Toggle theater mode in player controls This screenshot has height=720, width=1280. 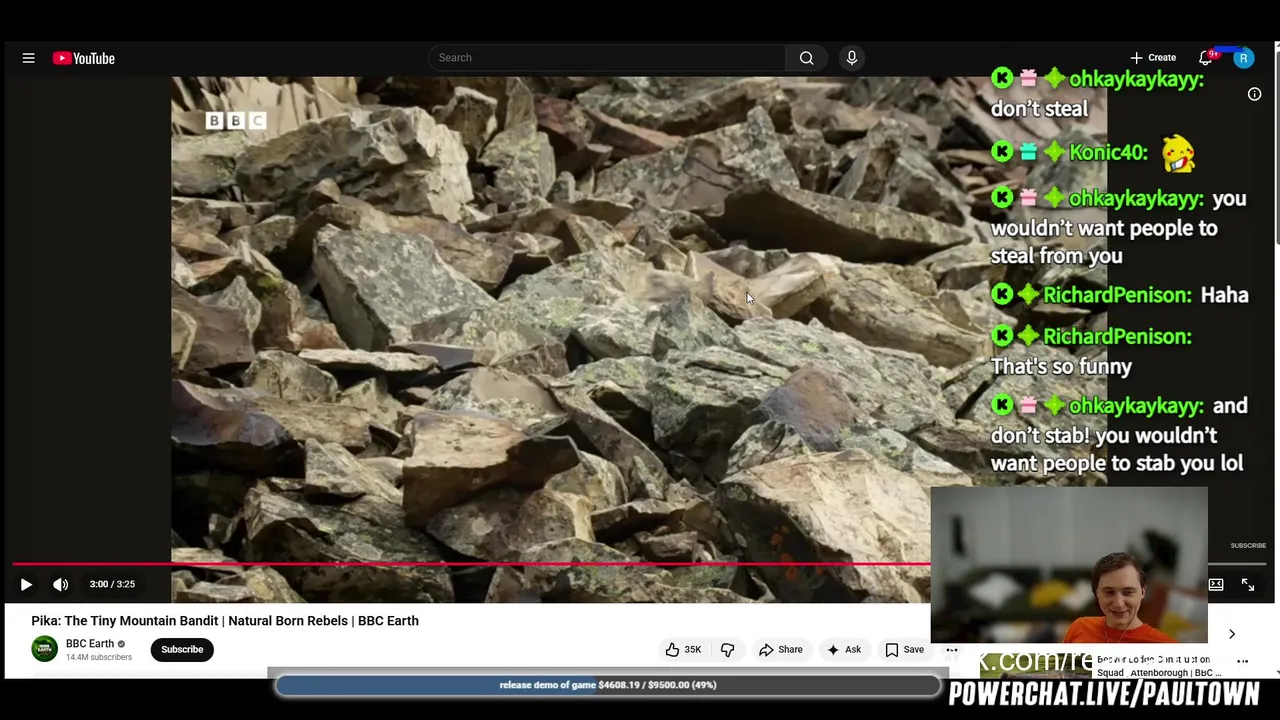tap(1216, 584)
